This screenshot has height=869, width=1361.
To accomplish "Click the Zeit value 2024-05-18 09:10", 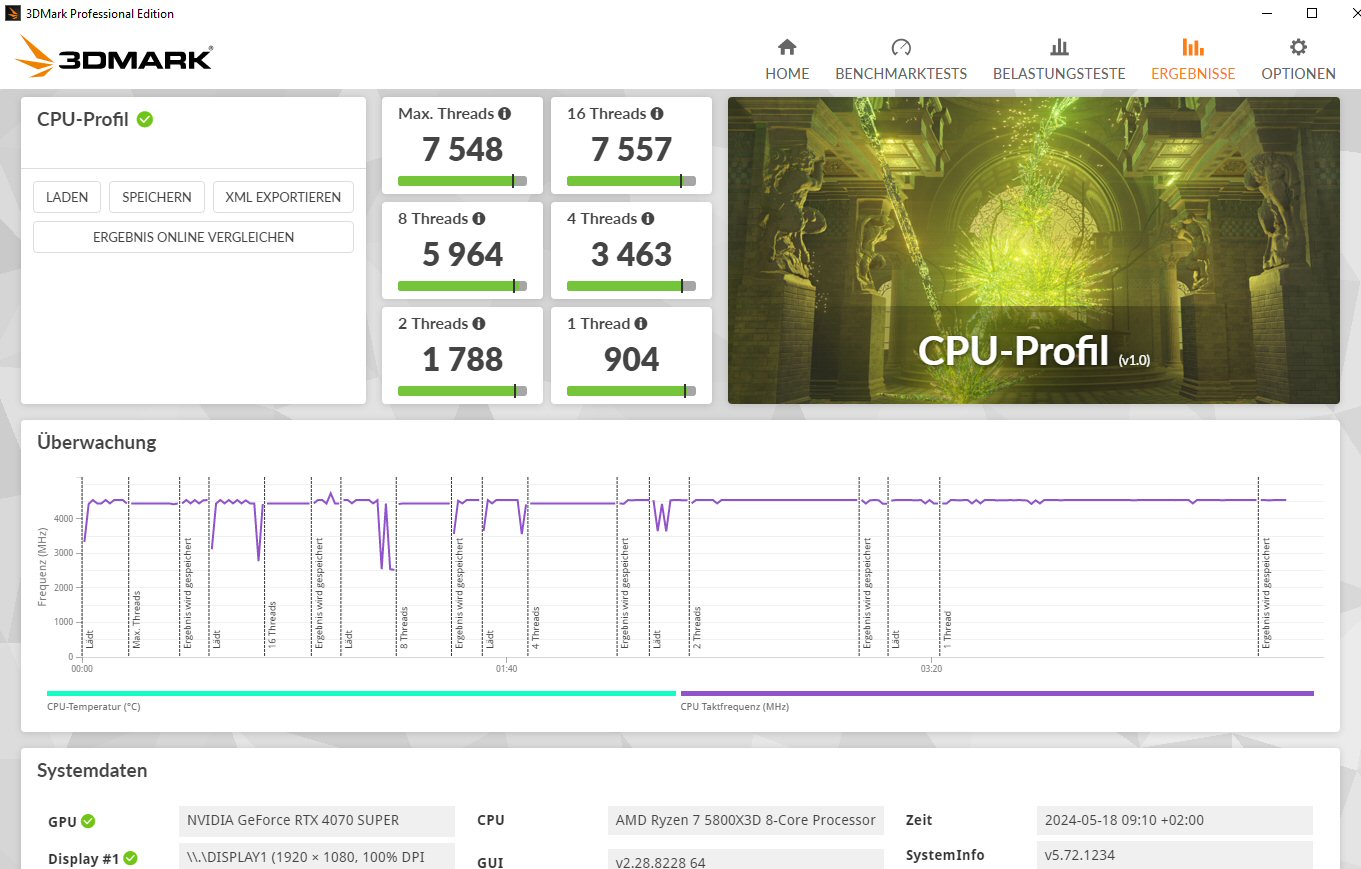I will (x=1175, y=821).
